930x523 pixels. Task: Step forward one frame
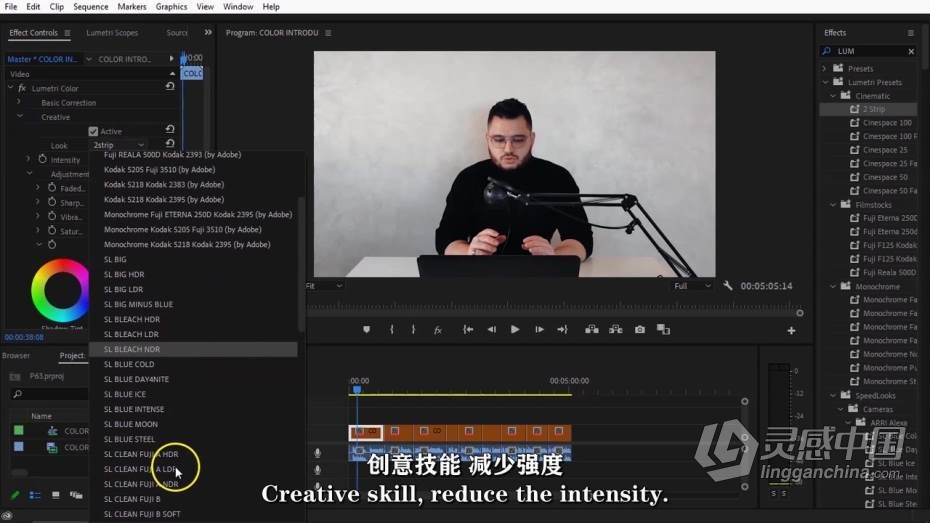(539, 330)
